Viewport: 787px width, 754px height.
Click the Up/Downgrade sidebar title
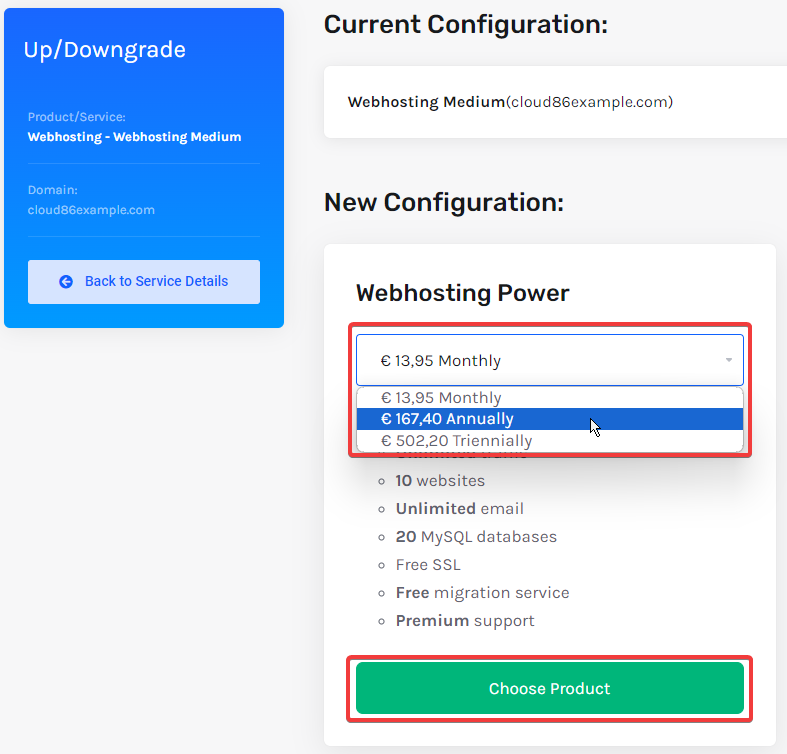click(x=104, y=50)
